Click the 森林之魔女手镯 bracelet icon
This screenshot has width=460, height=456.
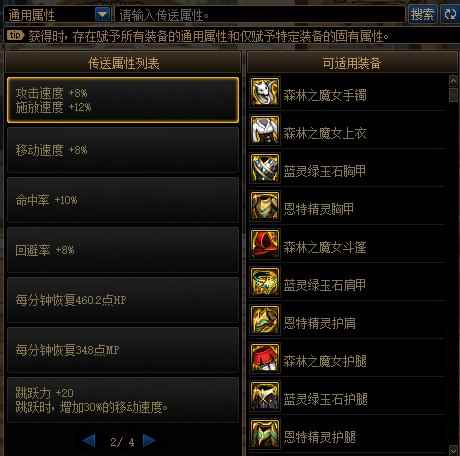(265, 92)
